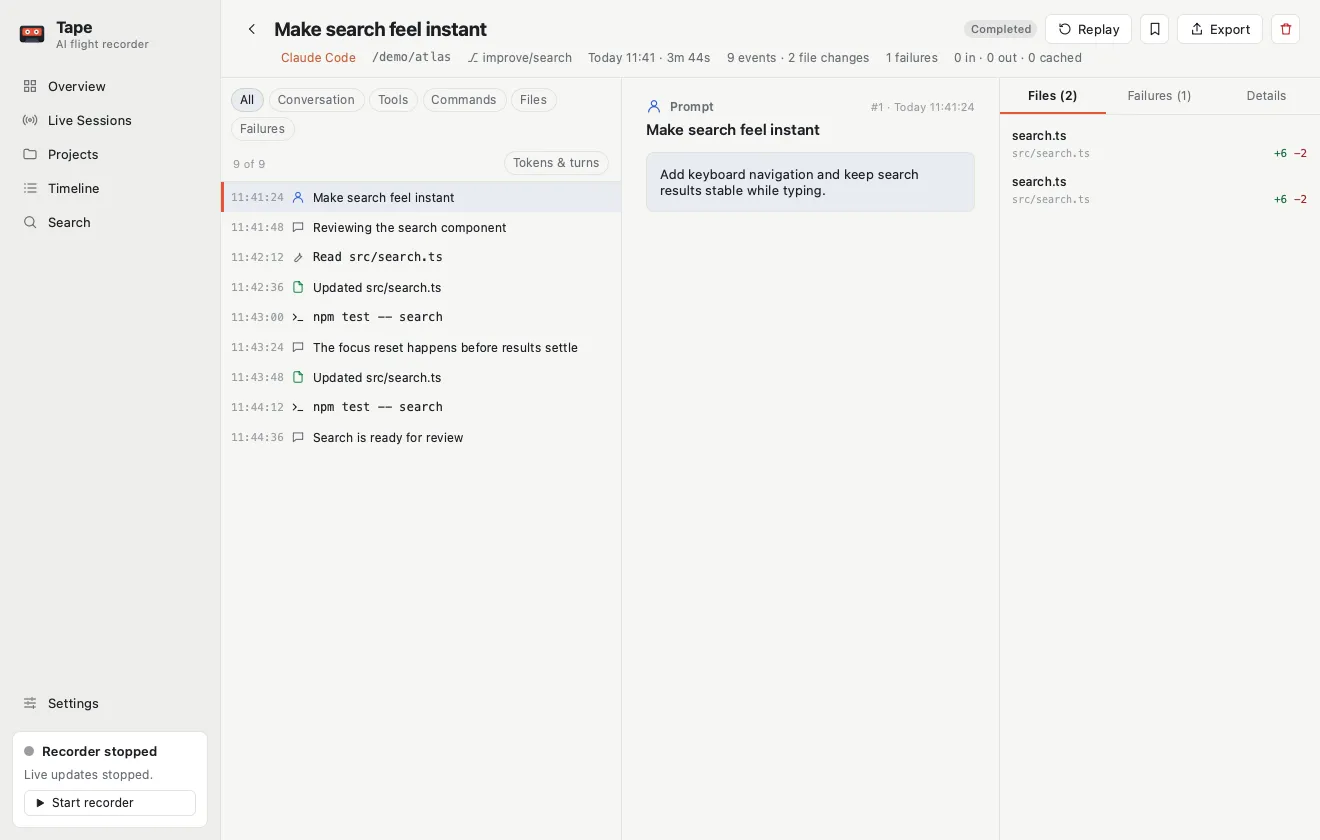Start the recorder
This screenshot has width=1320, height=840.
(x=110, y=803)
